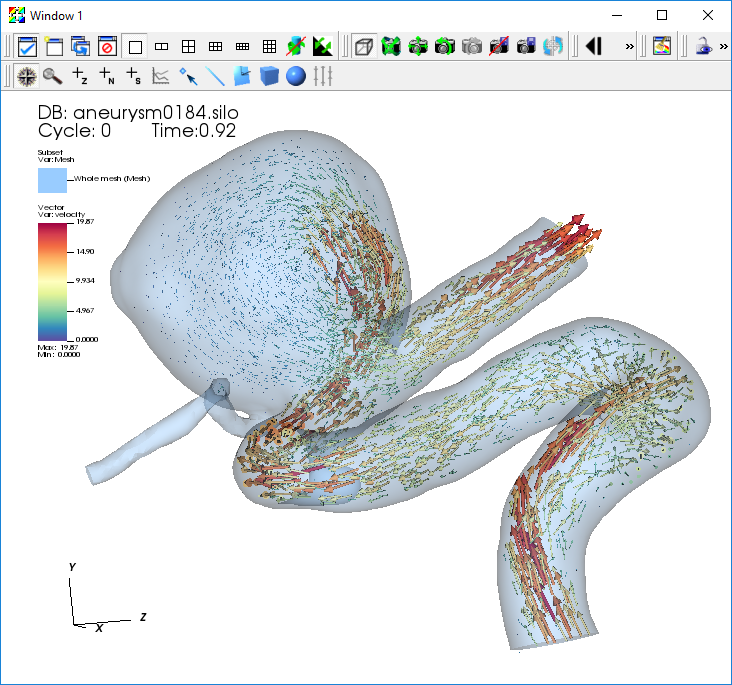Toggle spin mode icon with red slash

coord(296,46)
